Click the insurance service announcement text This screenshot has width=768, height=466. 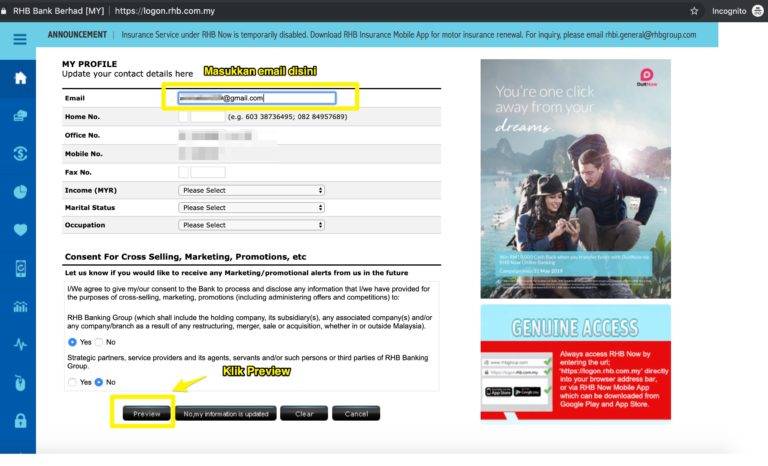point(408,35)
